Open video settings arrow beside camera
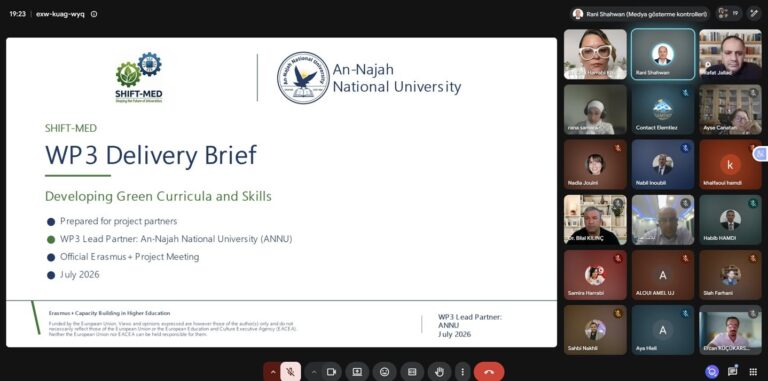The image size is (768, 381). [313, 372]
